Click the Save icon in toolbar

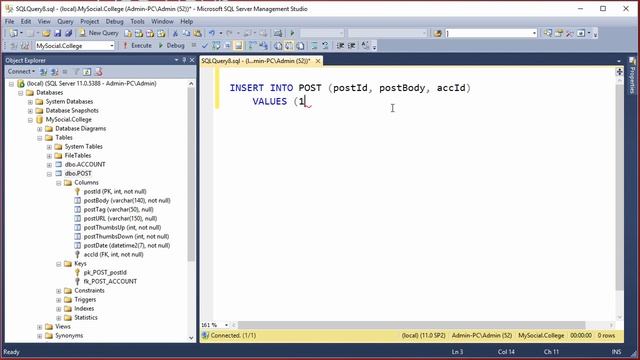(x=58, y=33)
